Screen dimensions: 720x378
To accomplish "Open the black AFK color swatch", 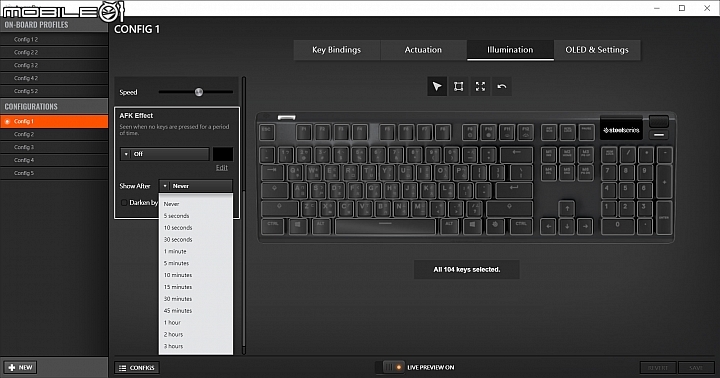I will coord(223,154).
